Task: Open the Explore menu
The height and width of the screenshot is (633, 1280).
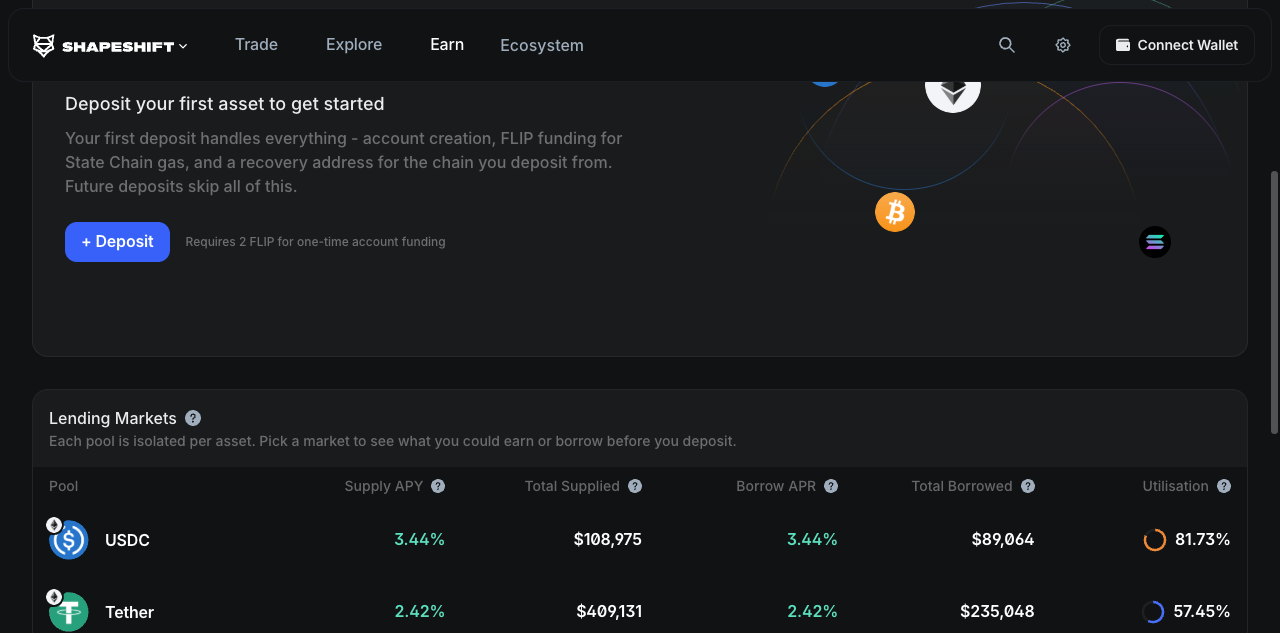Action: [x=354, y=45]
